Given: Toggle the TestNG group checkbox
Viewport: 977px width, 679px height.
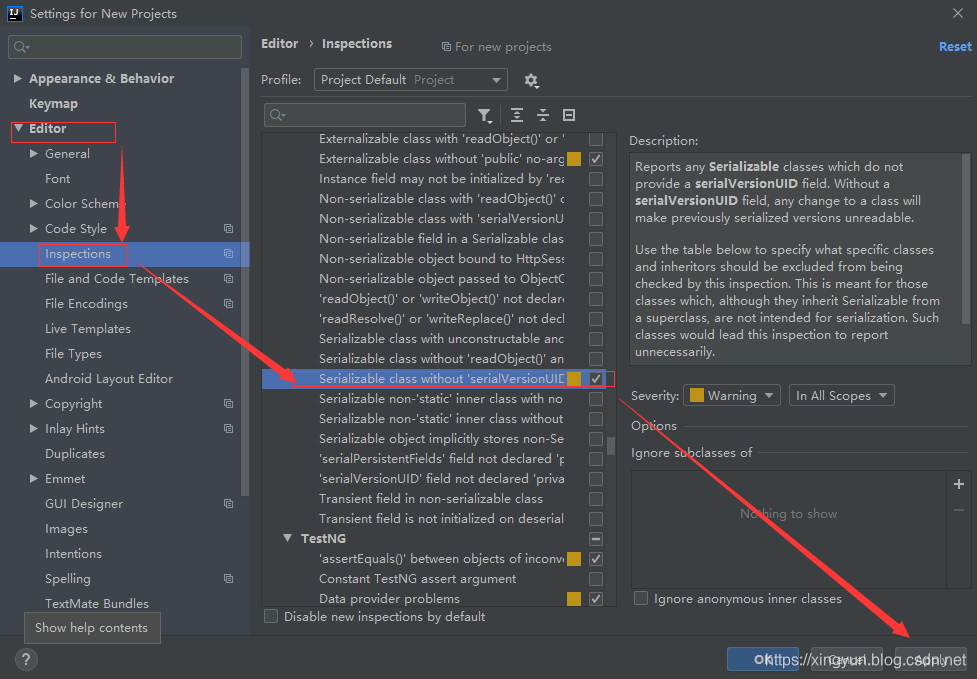Looking at the screenshot, I should coord(596,539).
